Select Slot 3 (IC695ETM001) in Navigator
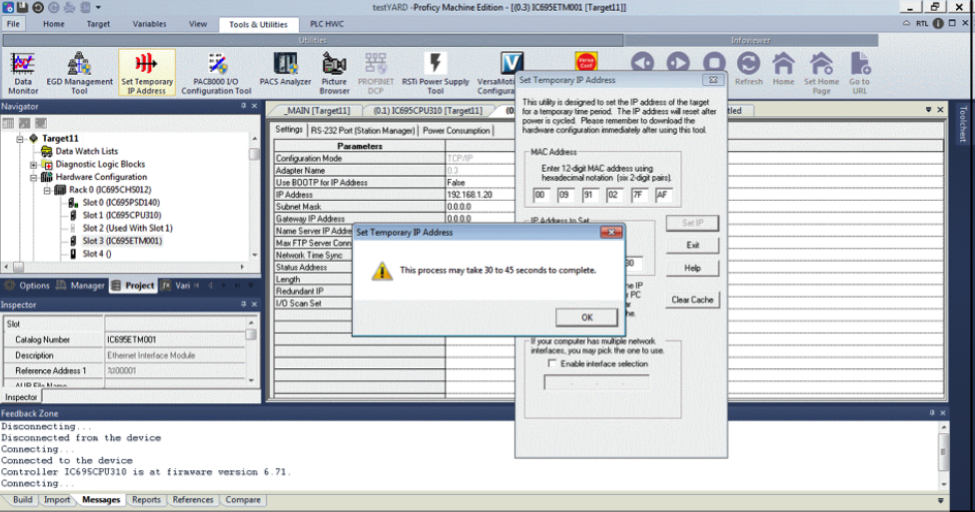 click(x=122, y=241)
